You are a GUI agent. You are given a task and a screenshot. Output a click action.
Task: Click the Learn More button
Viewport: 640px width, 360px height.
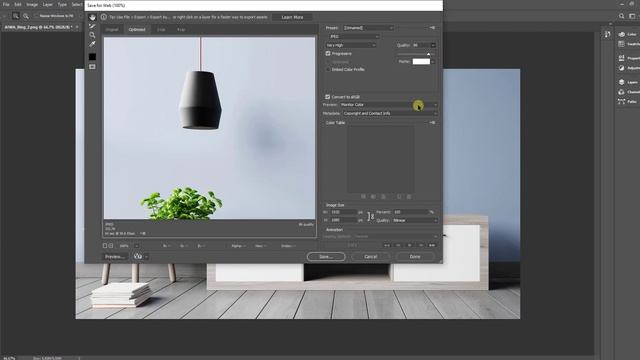point(292,17)
